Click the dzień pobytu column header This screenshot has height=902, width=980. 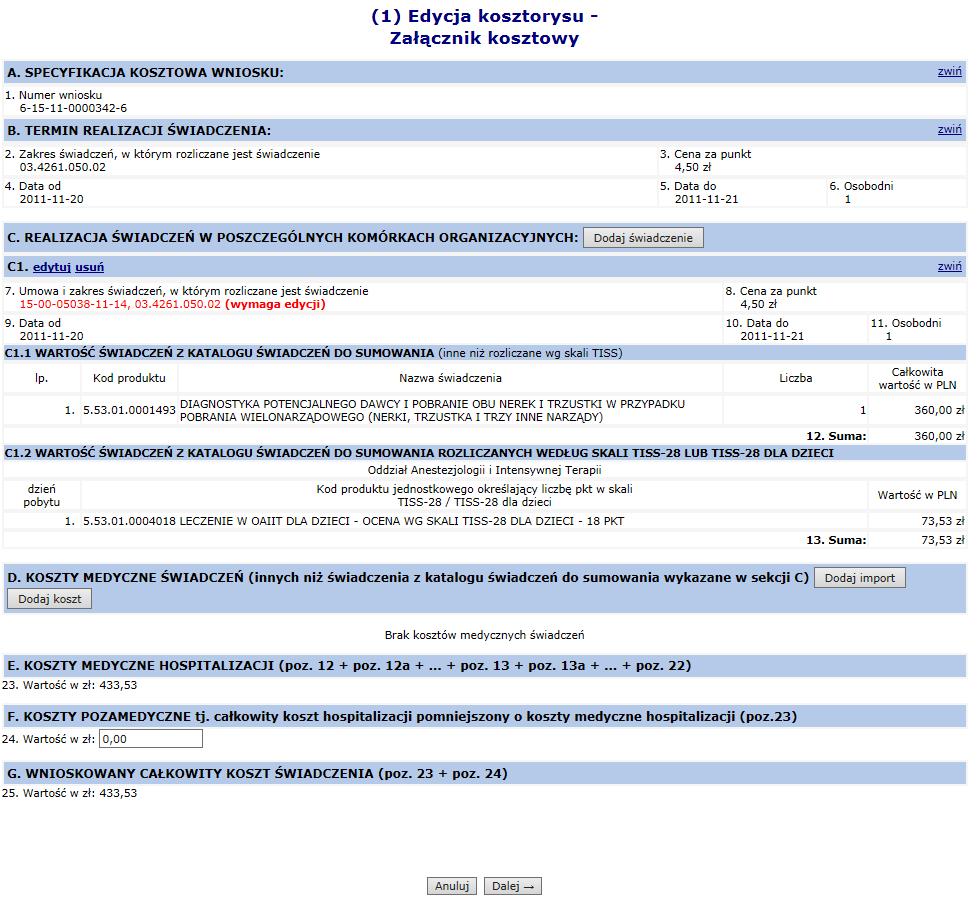42,495
